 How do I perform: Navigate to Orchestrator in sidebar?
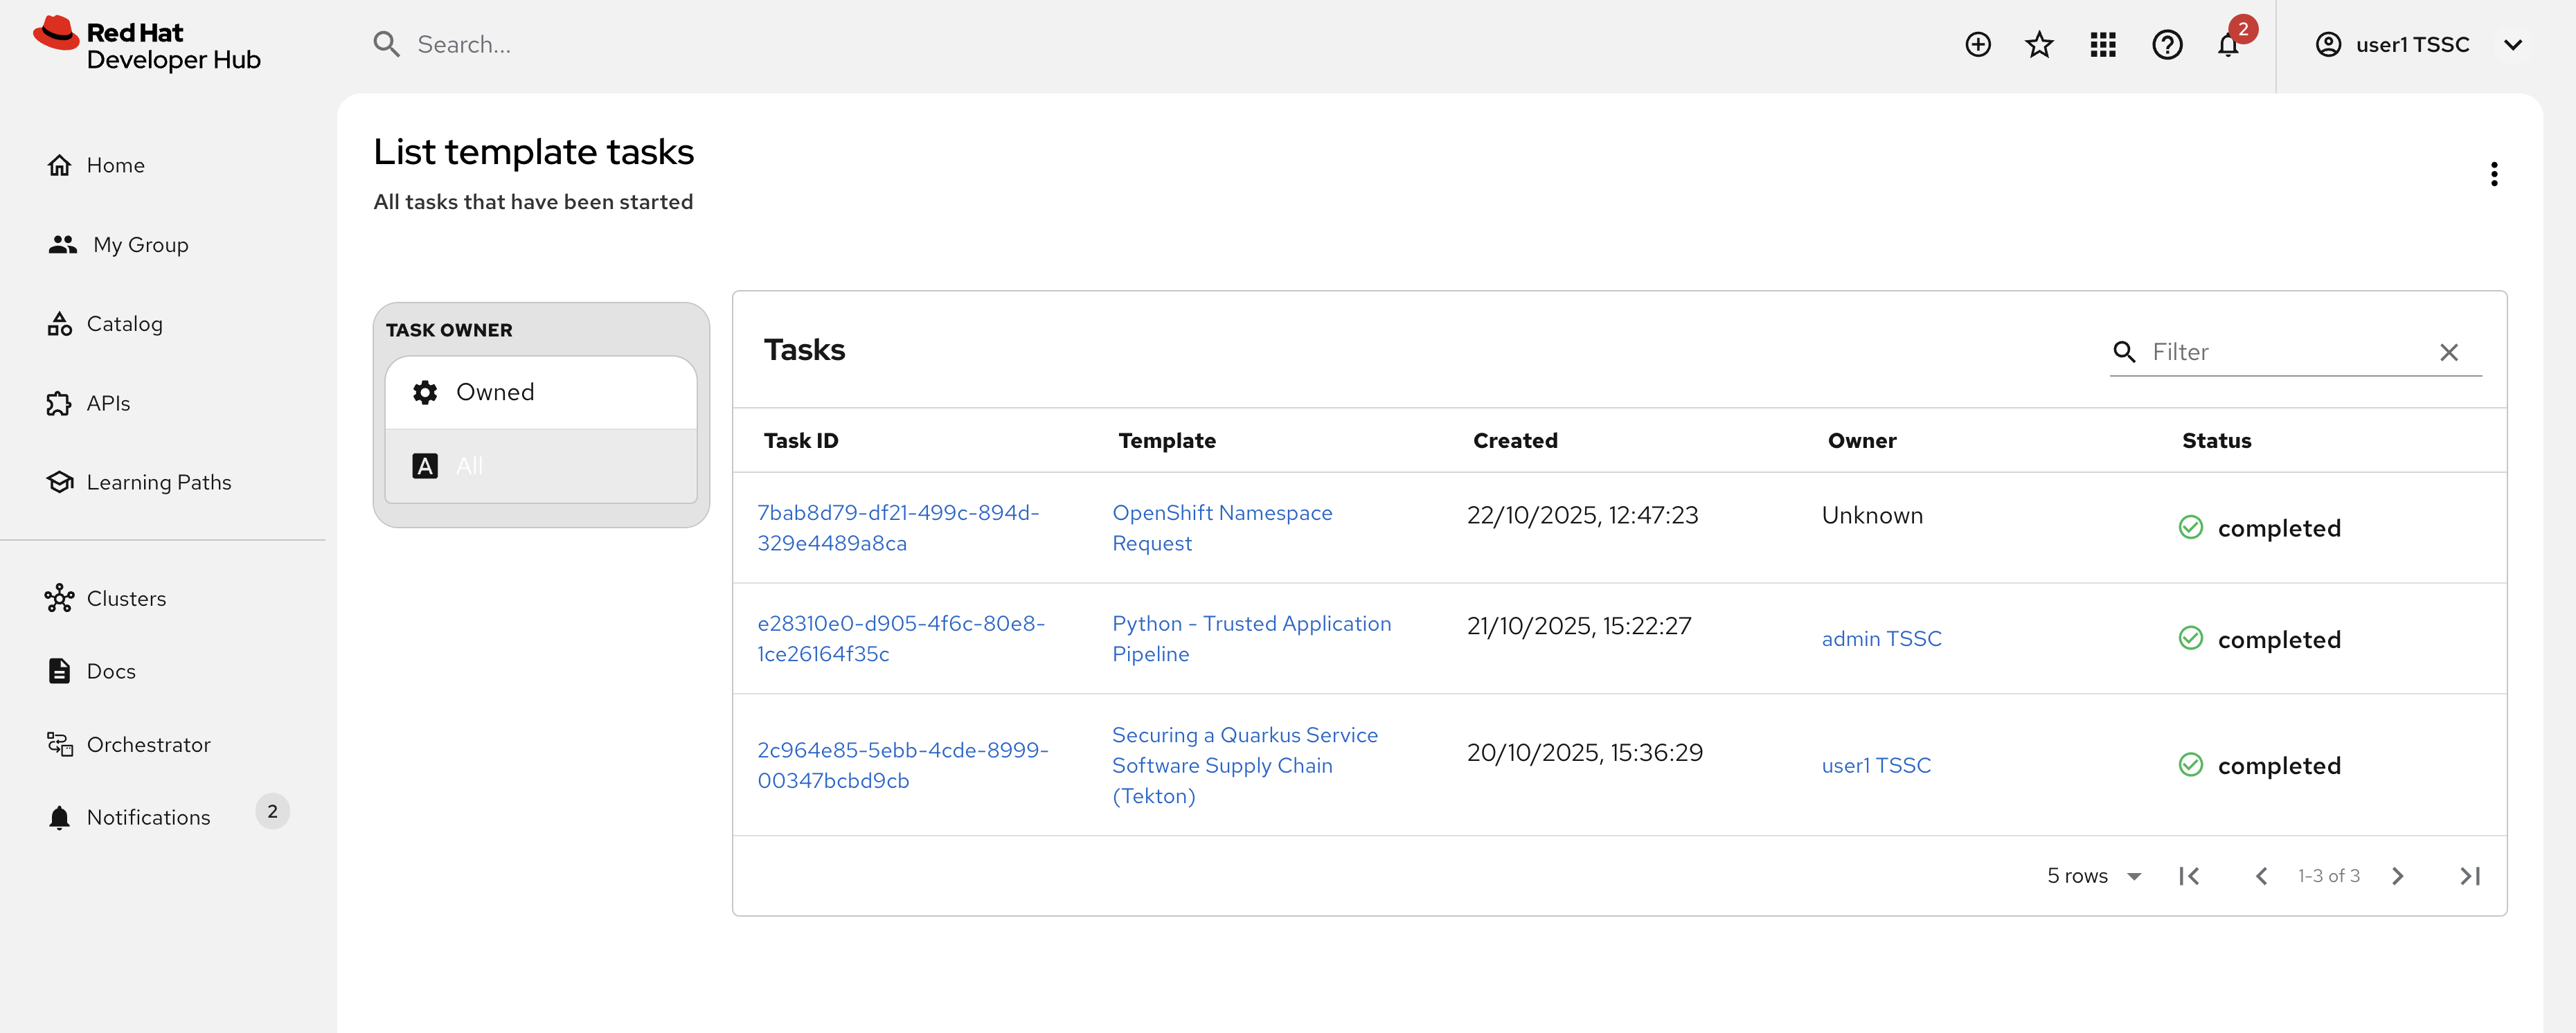pyautogui.click(x=148, y=744)
